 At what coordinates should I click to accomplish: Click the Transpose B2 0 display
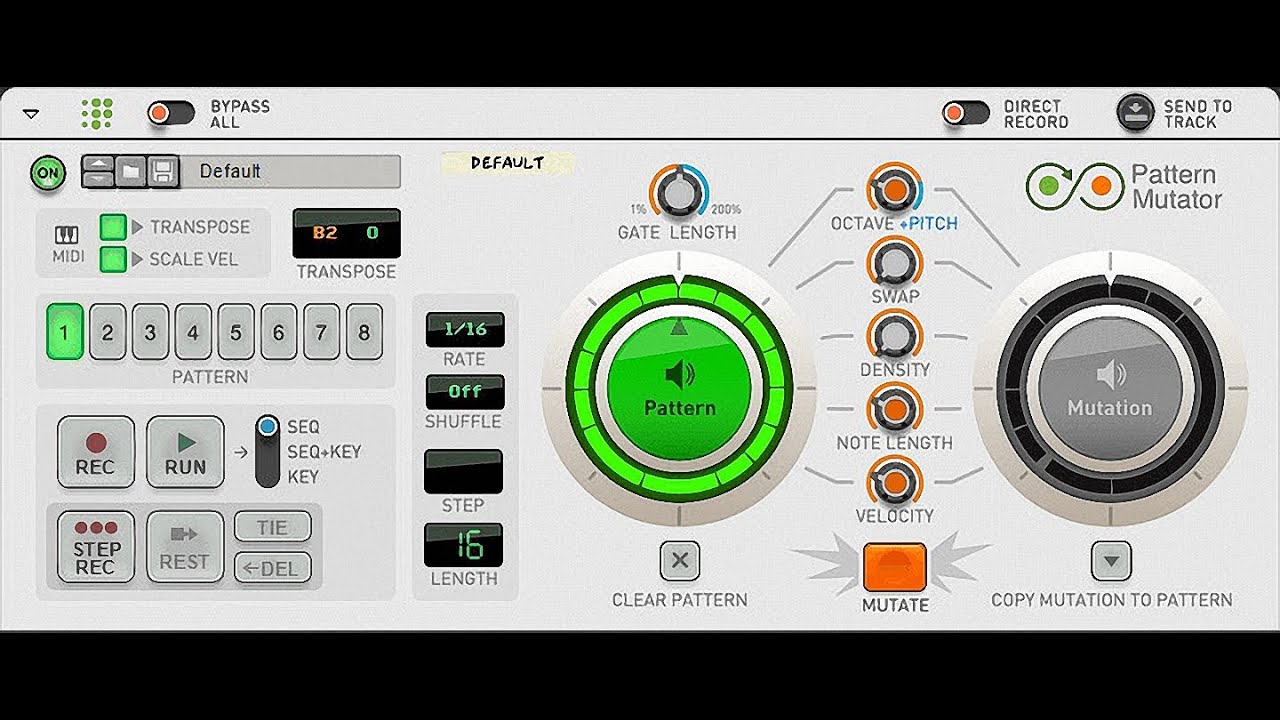346,234
